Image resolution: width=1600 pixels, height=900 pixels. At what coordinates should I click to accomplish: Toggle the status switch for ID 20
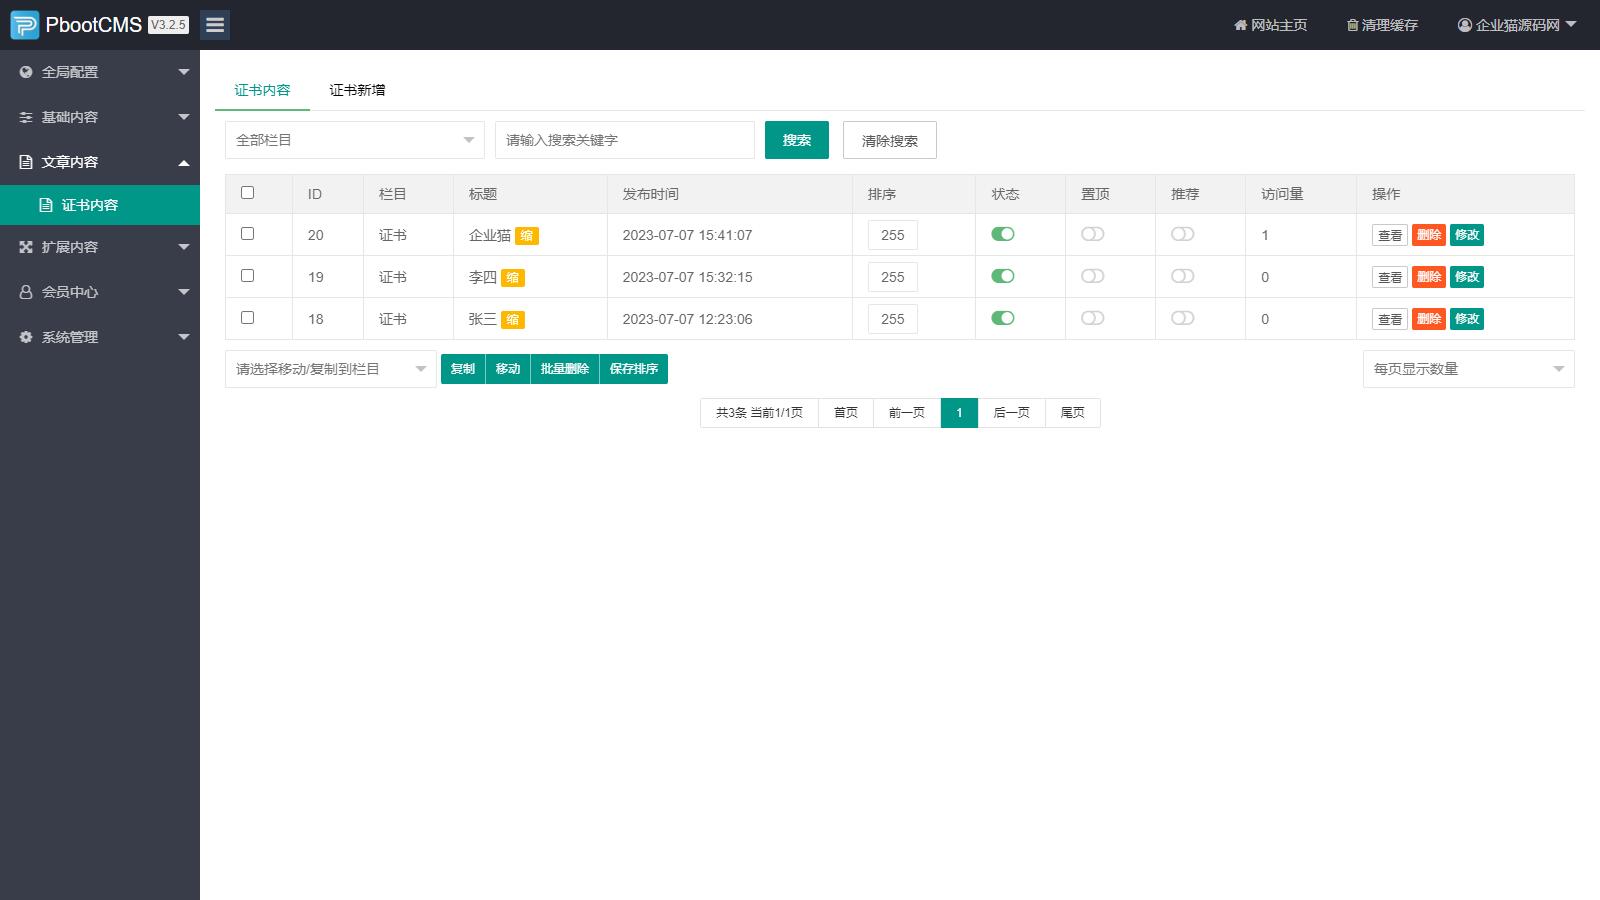coord(1002,234)
